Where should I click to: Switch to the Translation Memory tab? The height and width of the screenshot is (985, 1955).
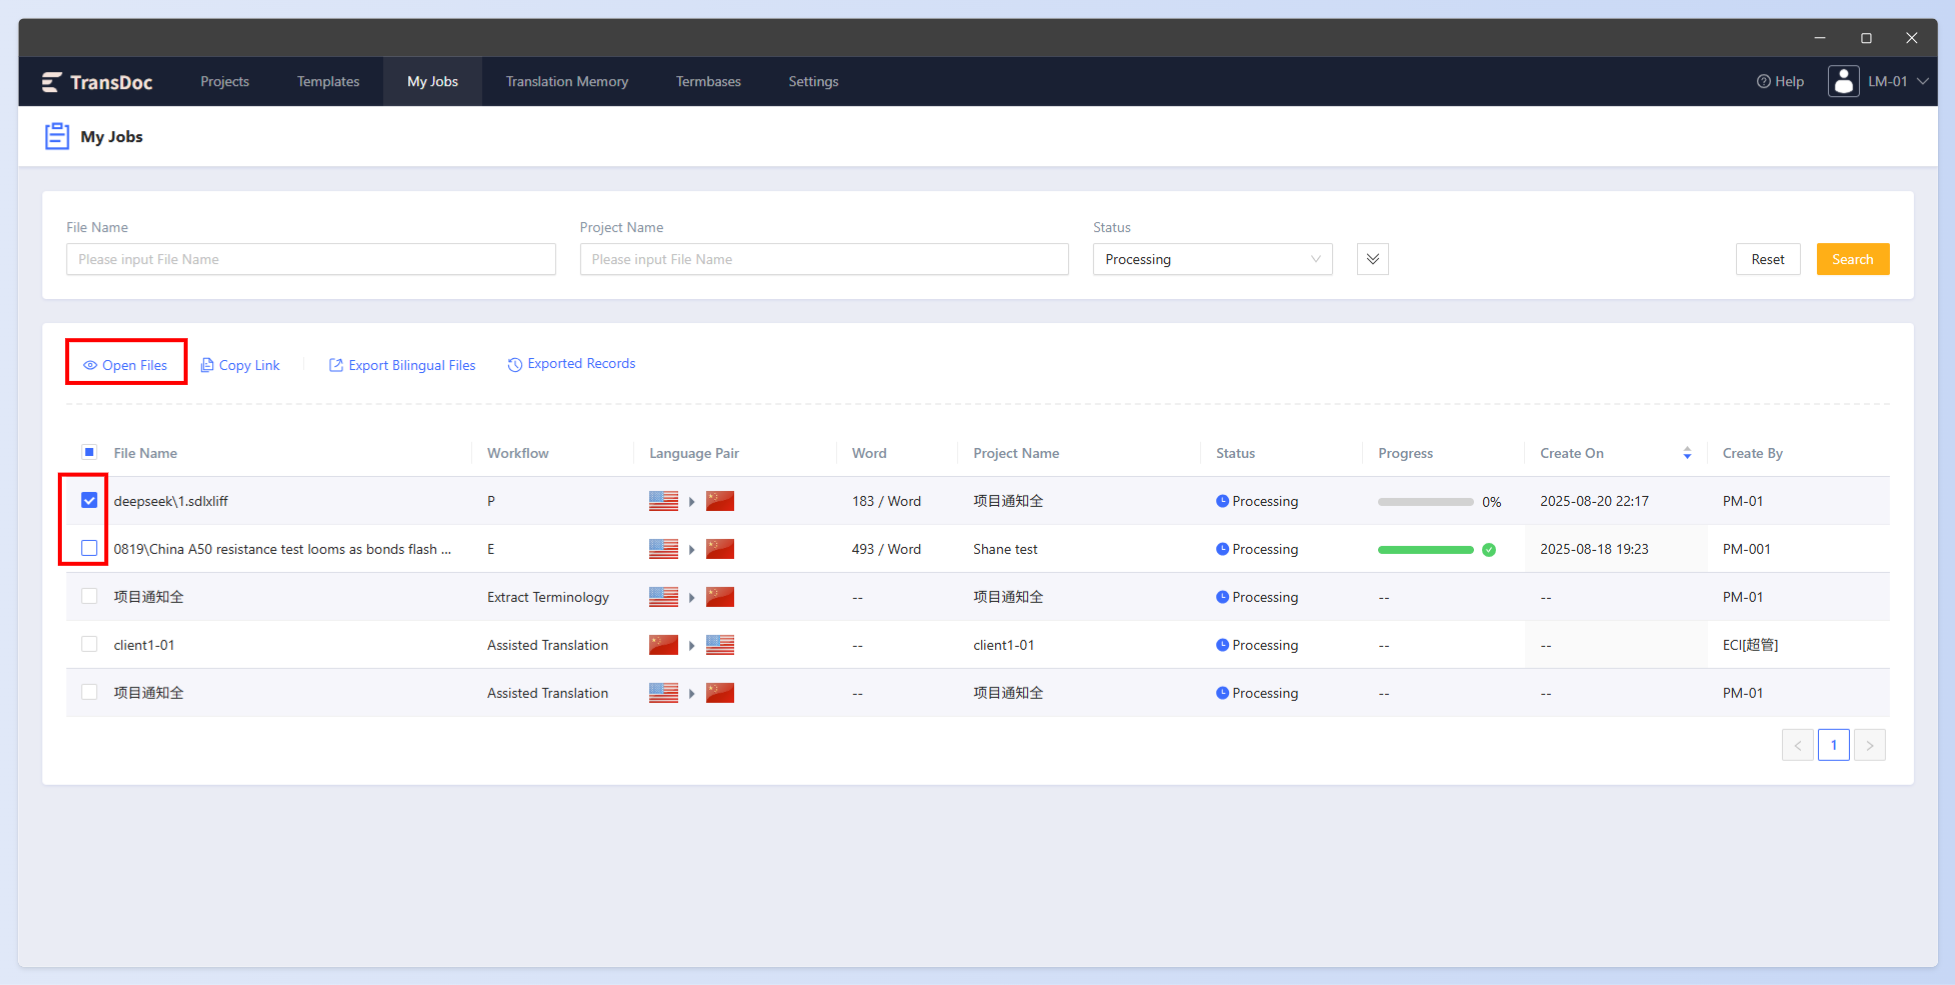[x=567, y=82]
